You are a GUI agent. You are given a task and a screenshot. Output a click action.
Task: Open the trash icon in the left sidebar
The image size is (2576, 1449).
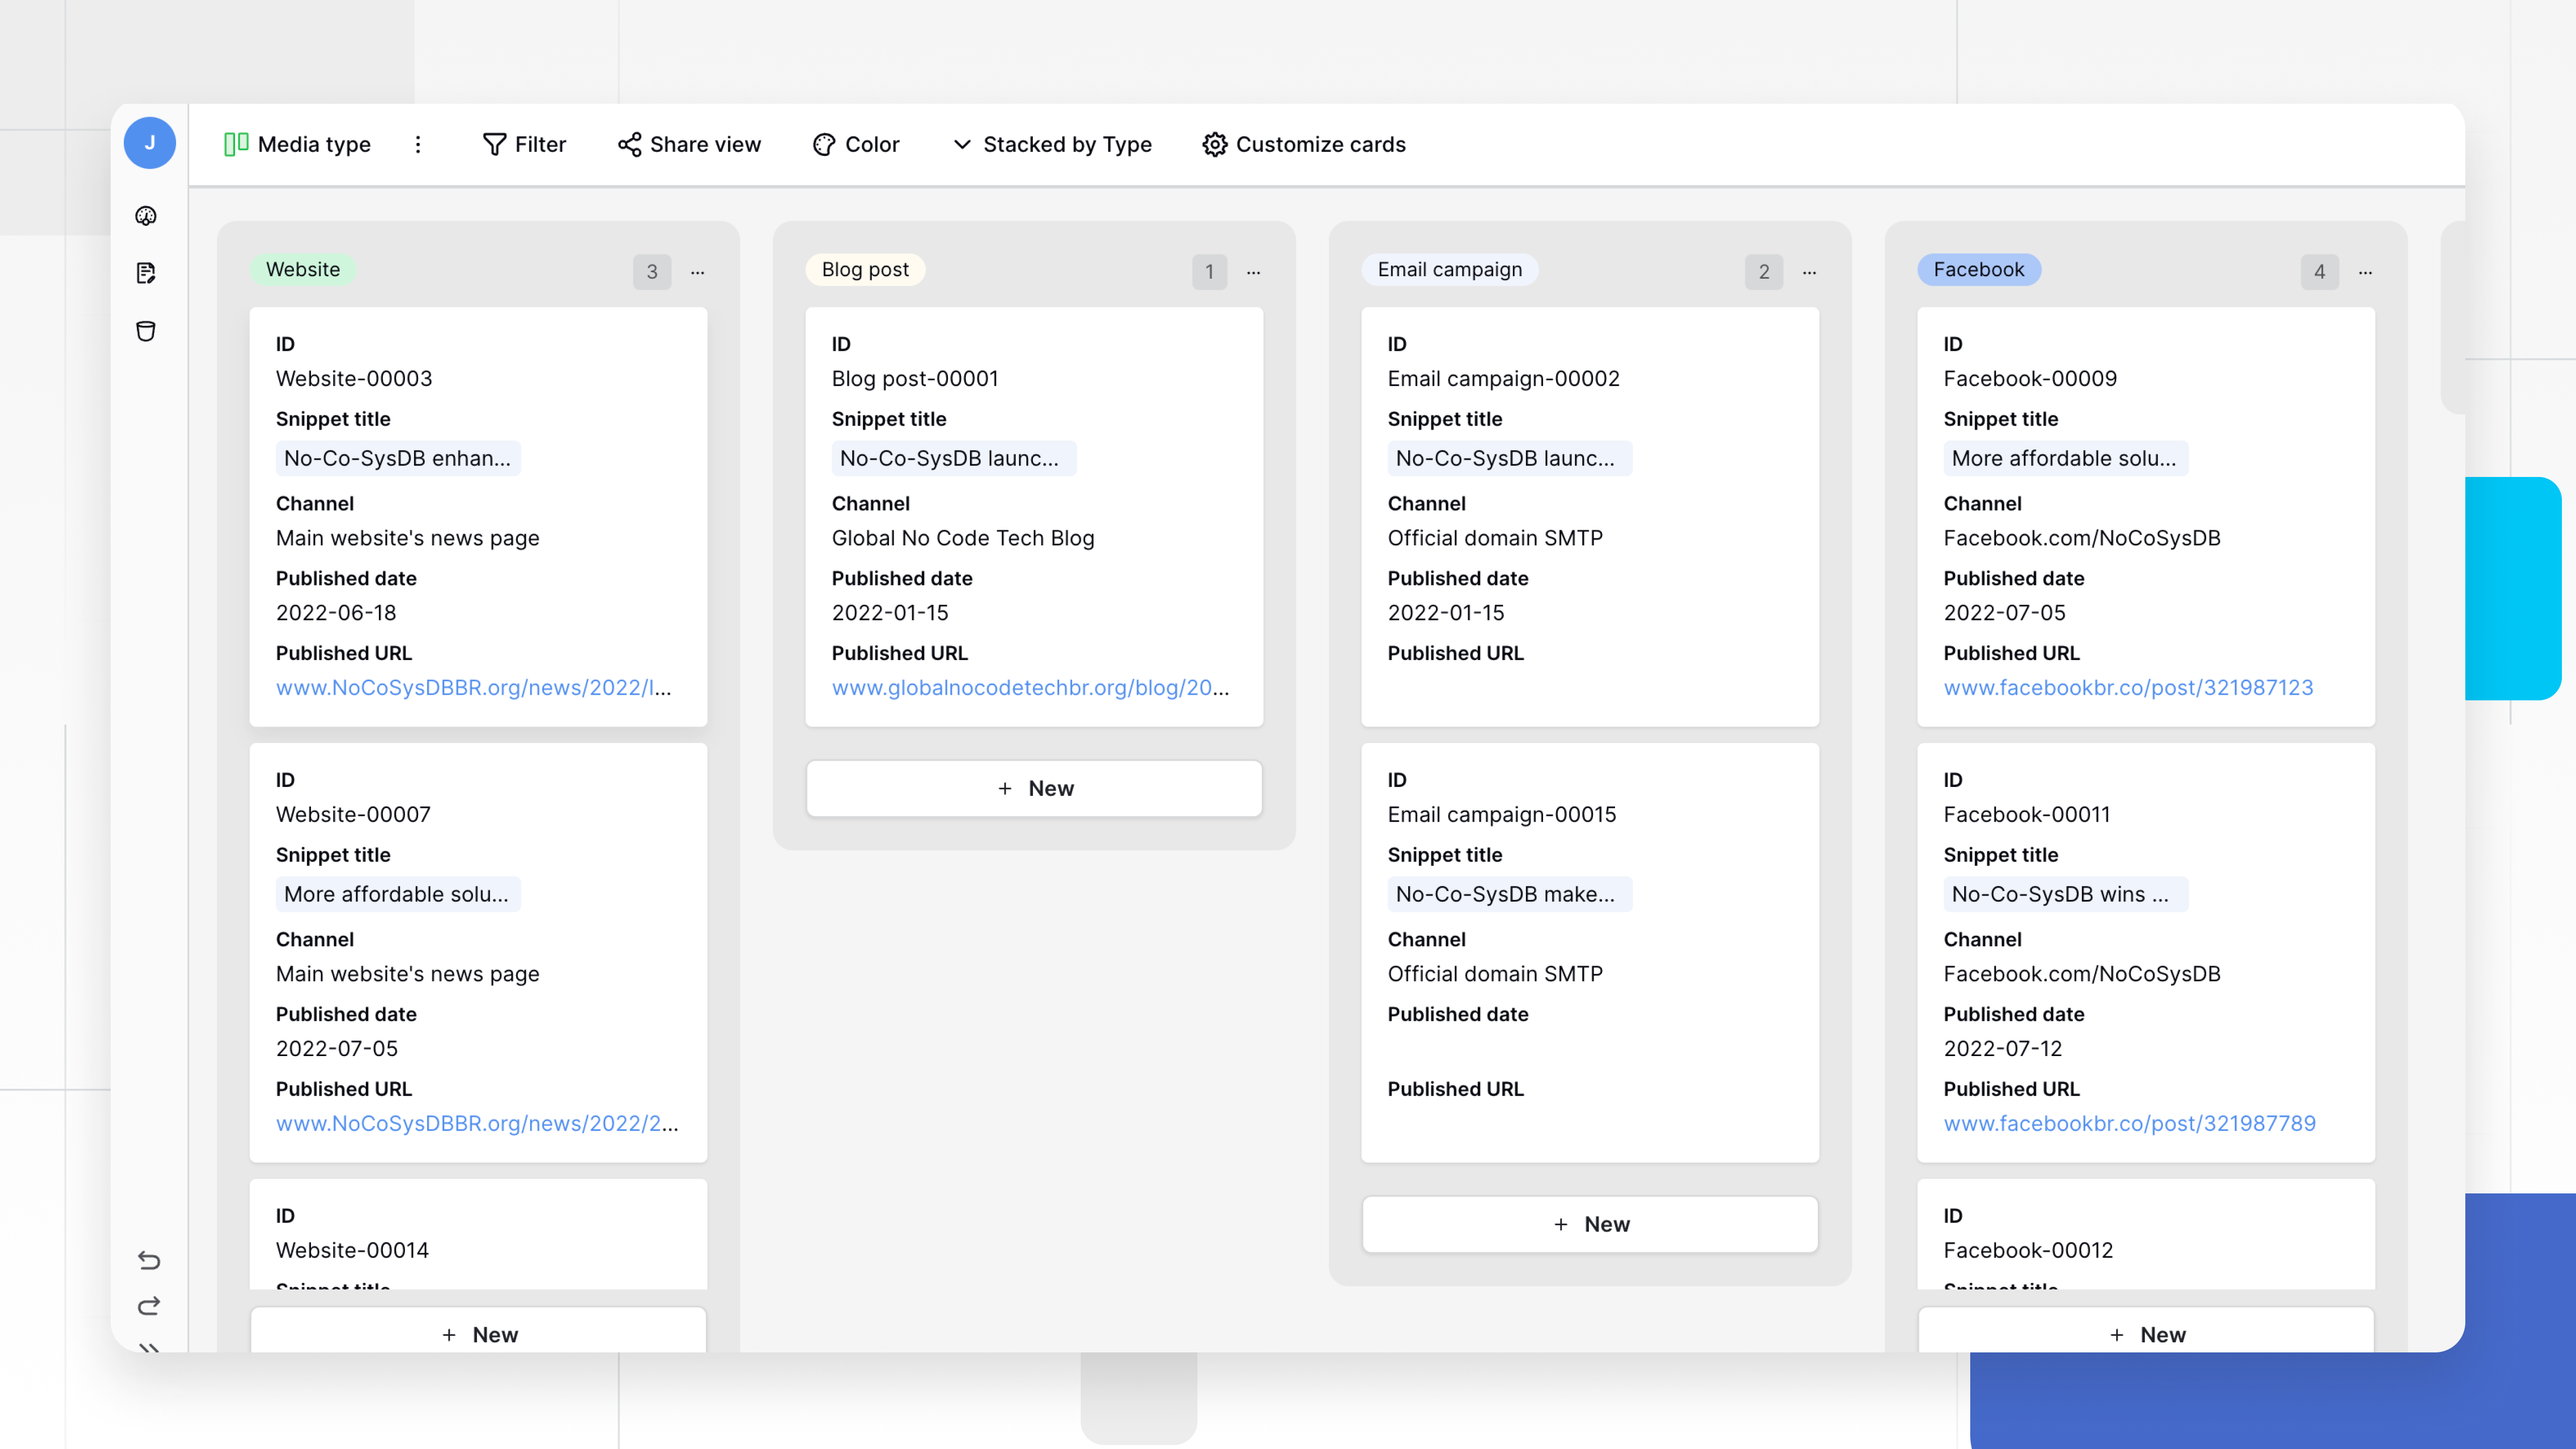tap(147, 331)
